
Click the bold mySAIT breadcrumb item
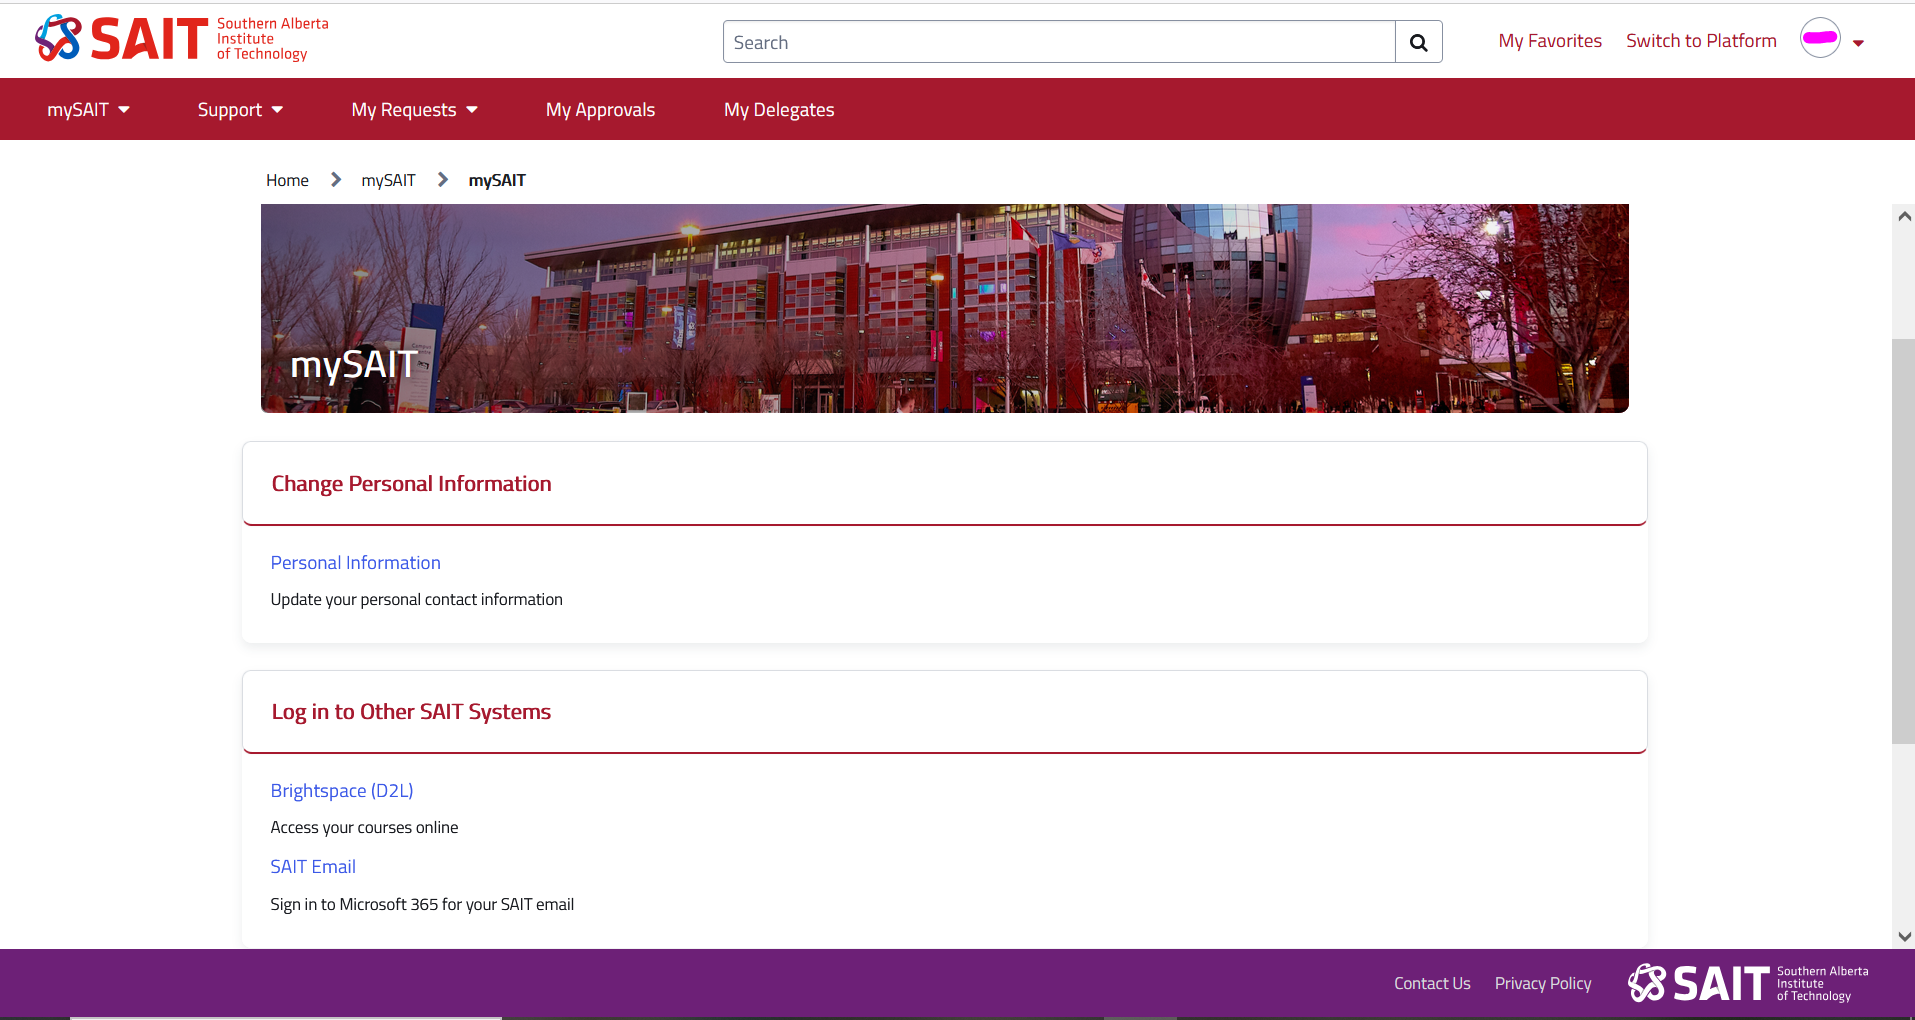coord(497,180)
